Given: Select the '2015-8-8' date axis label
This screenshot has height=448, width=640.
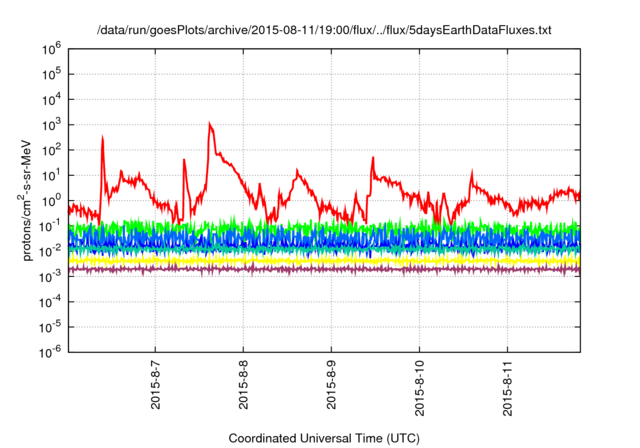Looking at the screenshot, I should coord(243,384).
